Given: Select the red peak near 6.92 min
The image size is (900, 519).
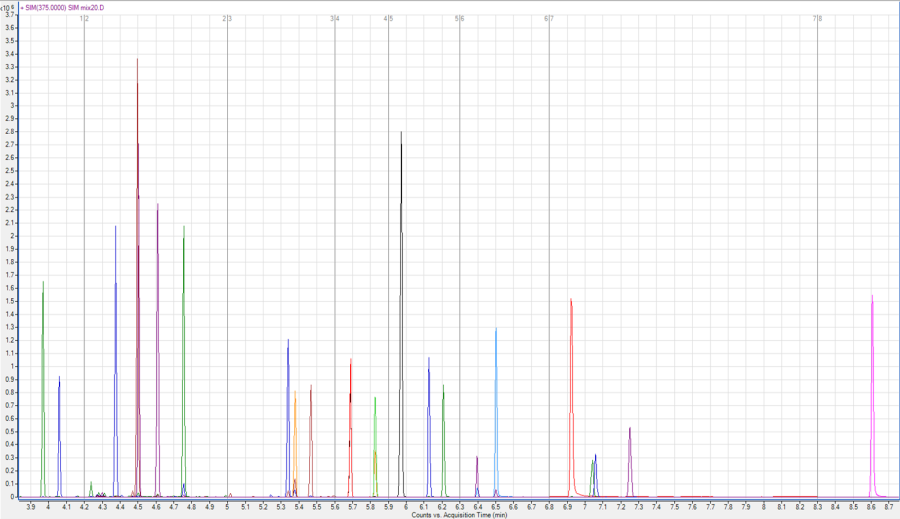Looking at the screenshot, I should pos(571,396).
